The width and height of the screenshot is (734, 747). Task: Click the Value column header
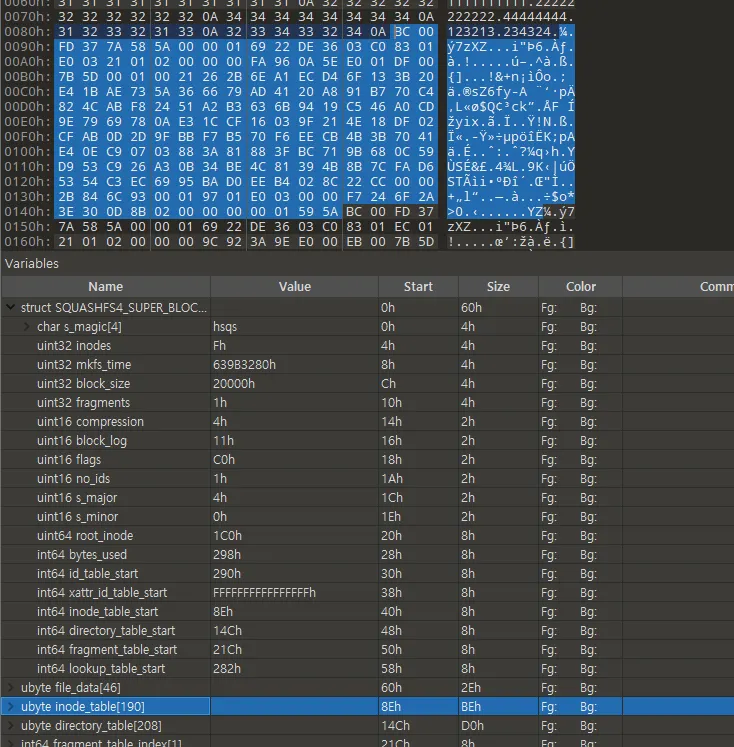(x=294, y=287)
